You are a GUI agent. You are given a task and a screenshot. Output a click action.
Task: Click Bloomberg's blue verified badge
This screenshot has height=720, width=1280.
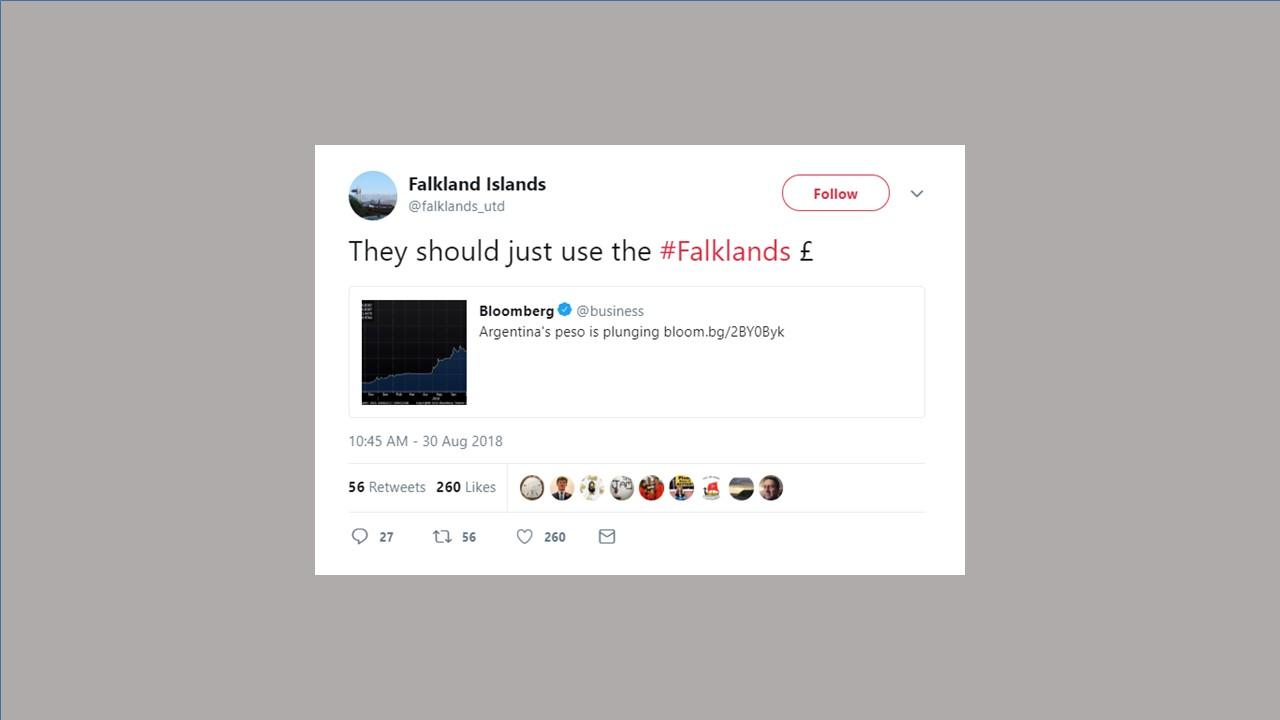565,310
